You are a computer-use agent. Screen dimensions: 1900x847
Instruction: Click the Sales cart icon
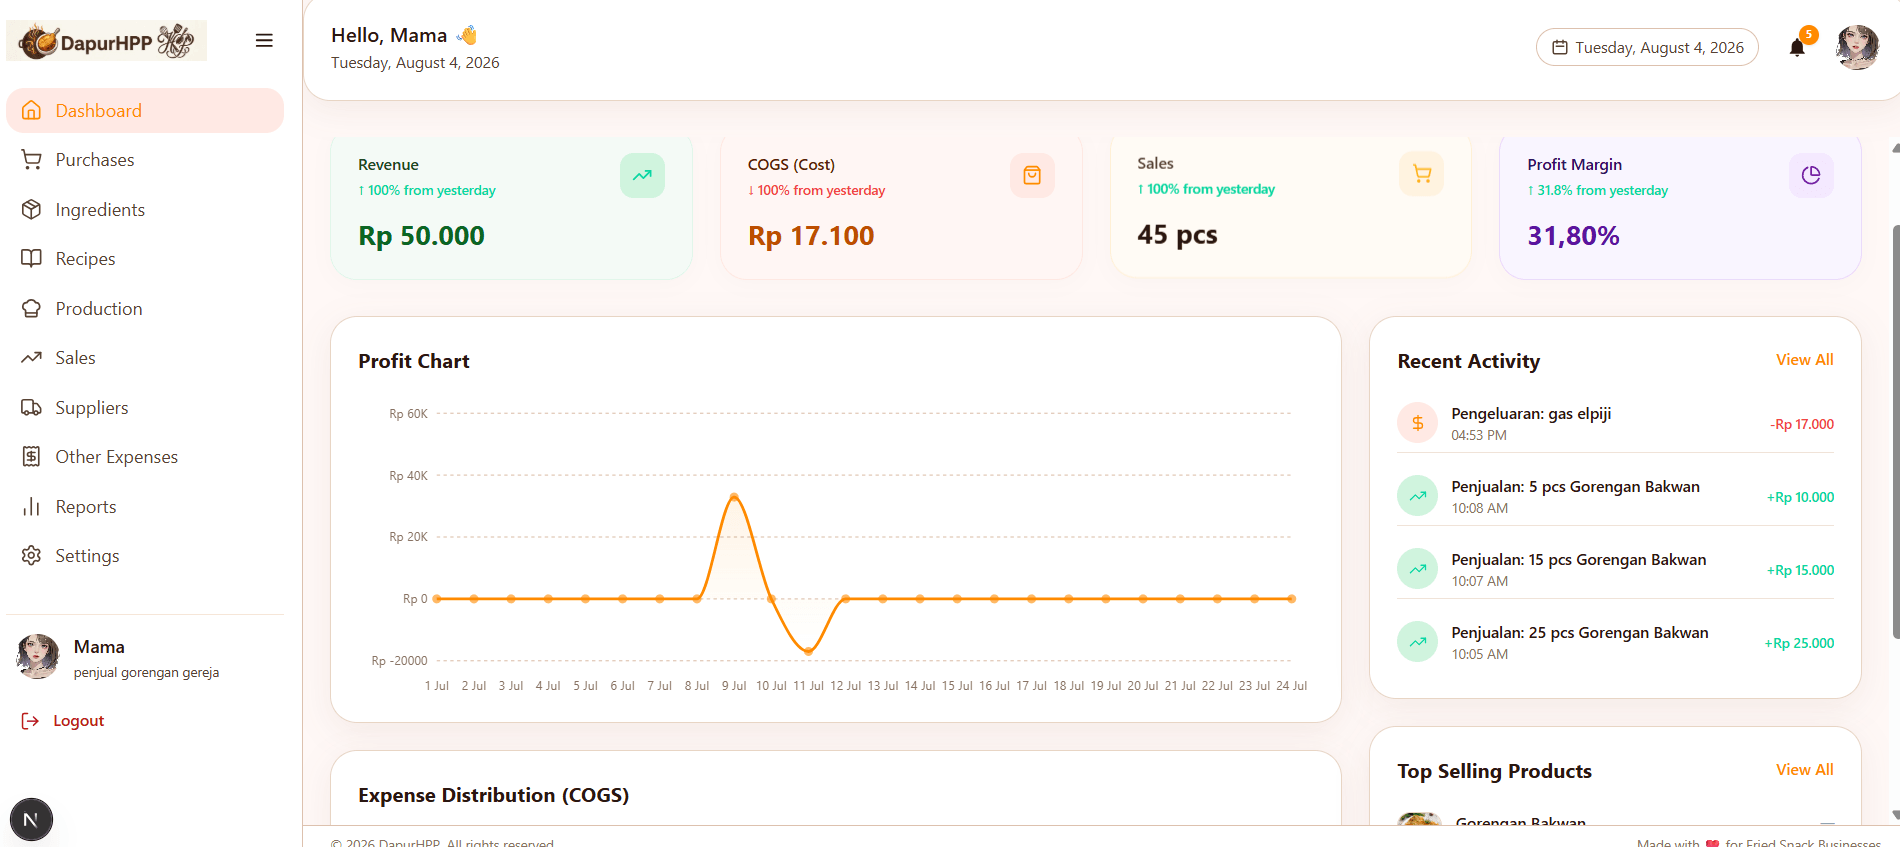1422,174
